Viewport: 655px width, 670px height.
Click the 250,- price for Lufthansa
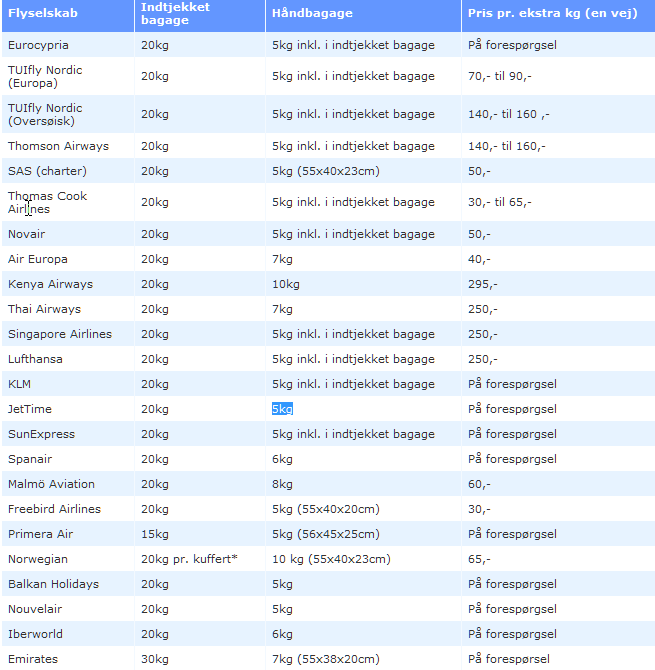tap(482, 359)
